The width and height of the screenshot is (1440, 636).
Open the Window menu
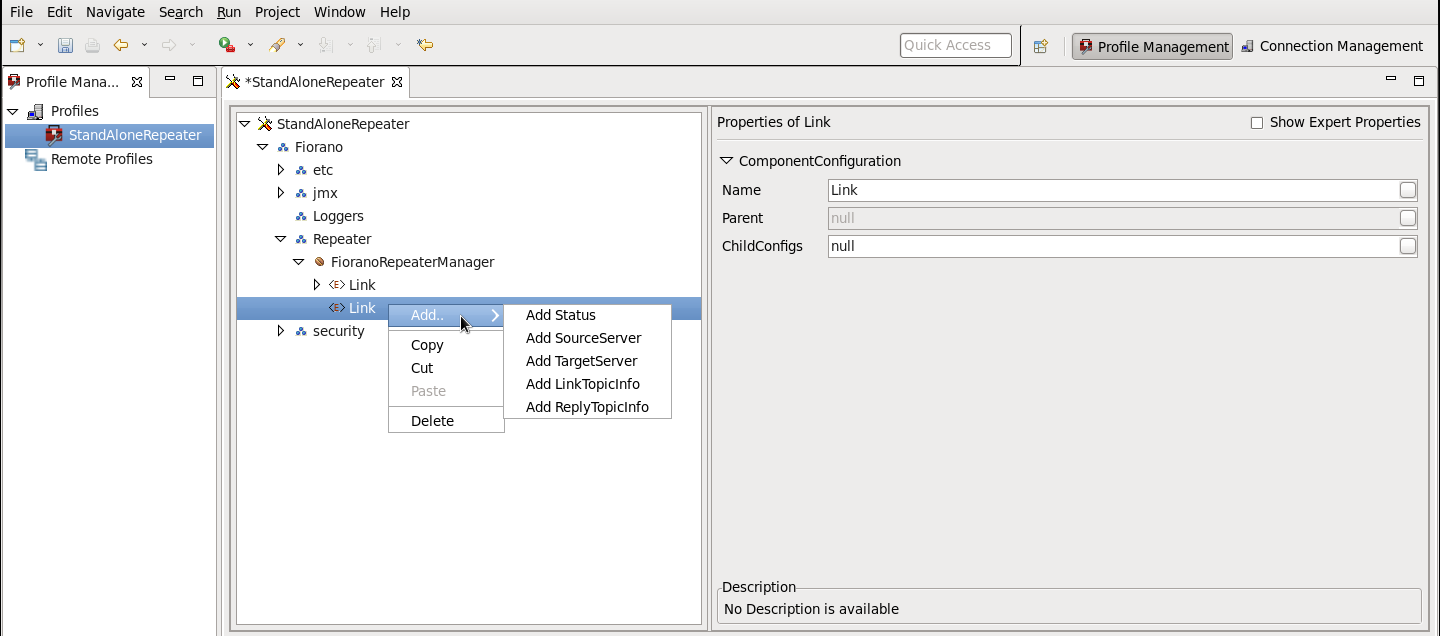coord(340,12)
